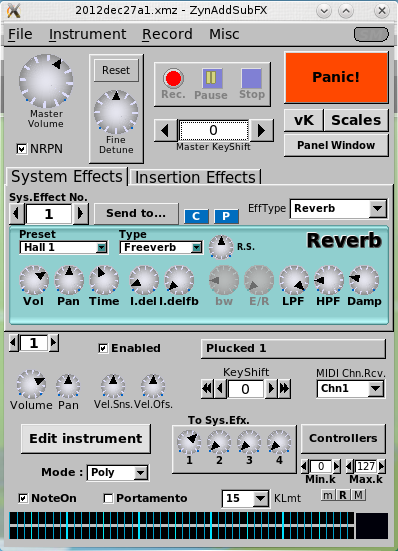Screen dimensions: 398x551
Task: Open the Misc menu
Action: (x=224, y=34)
